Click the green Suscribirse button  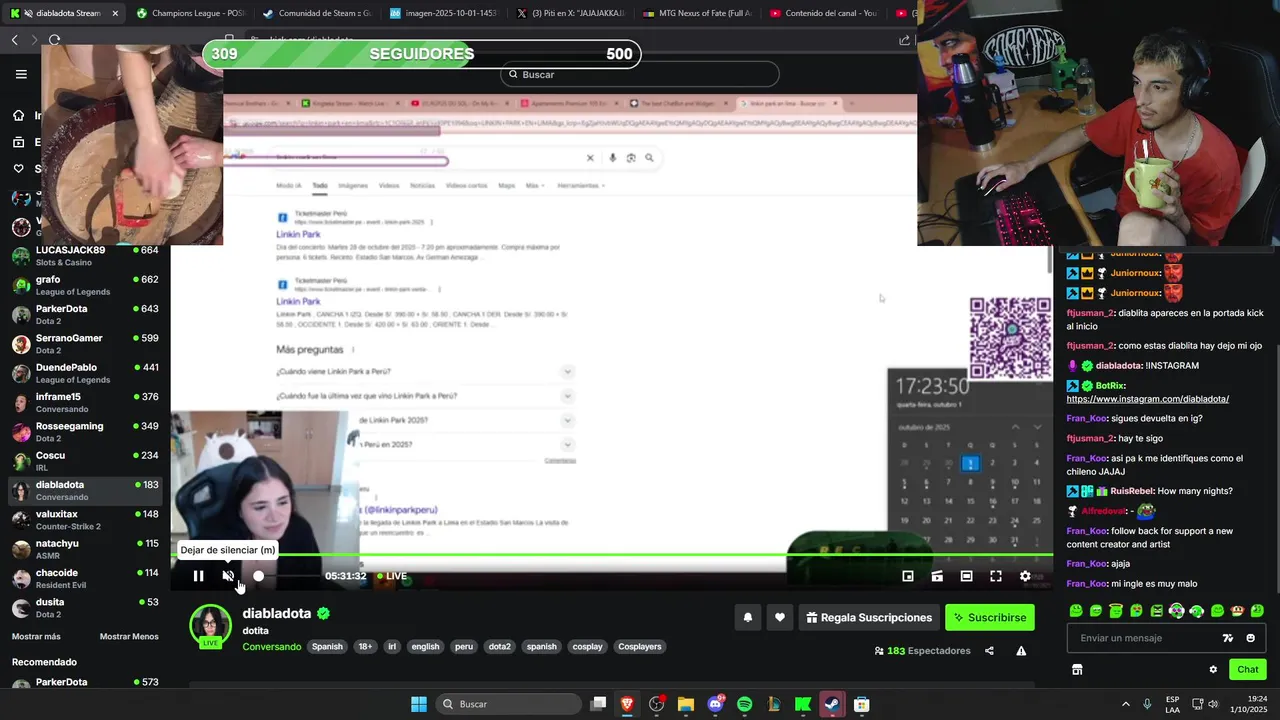tap(990, 618)
